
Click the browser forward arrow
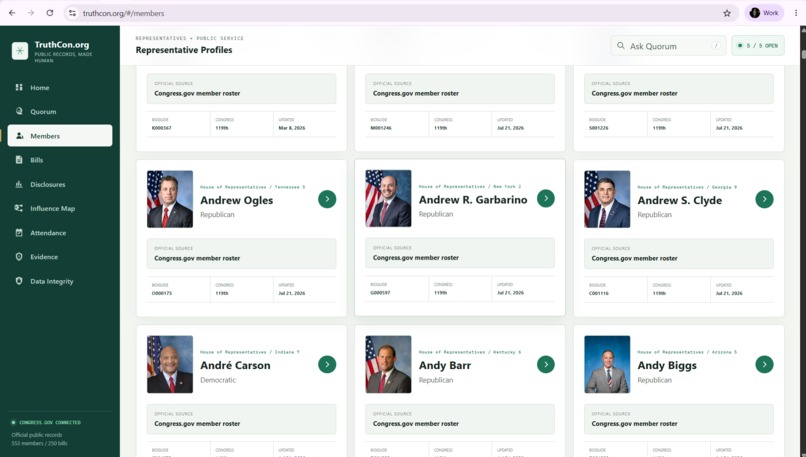coord(31,13)
